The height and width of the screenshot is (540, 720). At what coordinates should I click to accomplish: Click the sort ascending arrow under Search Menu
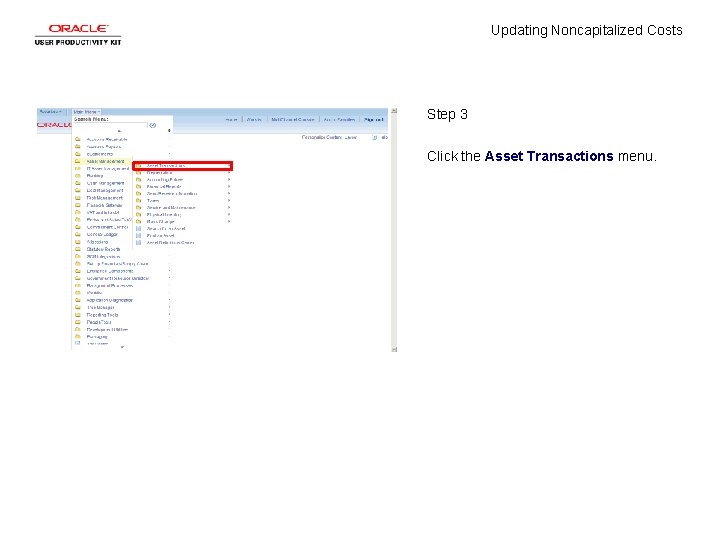pos(119,131)
